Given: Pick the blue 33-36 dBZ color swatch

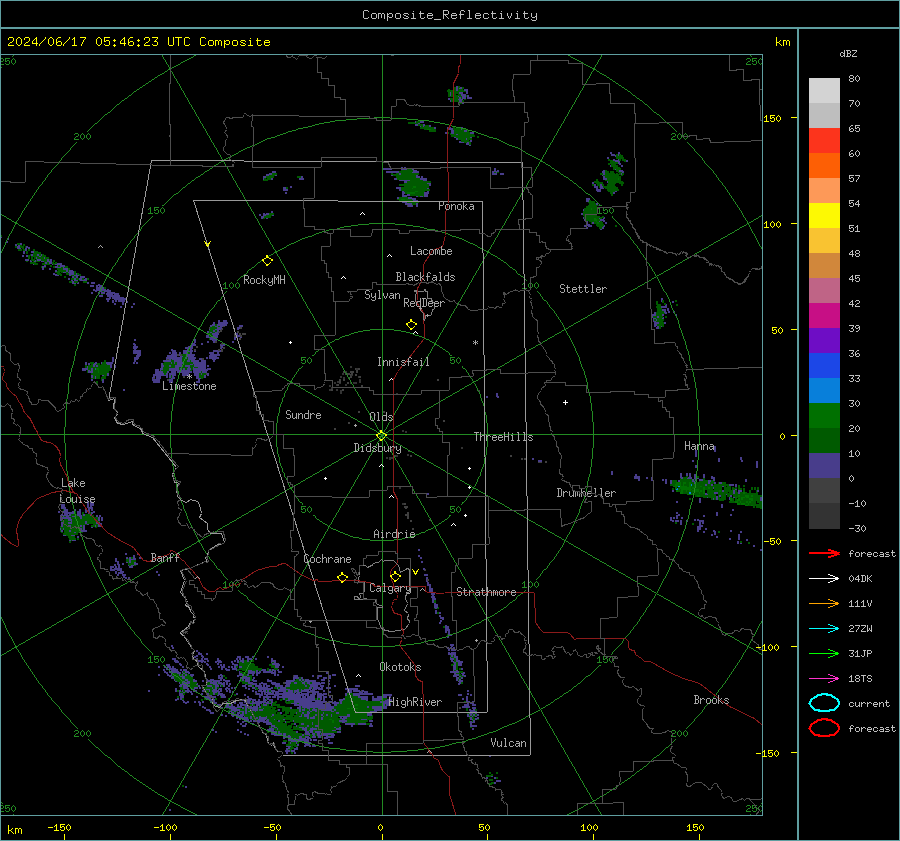Looking at the screenshot, I should click(824, 366).
